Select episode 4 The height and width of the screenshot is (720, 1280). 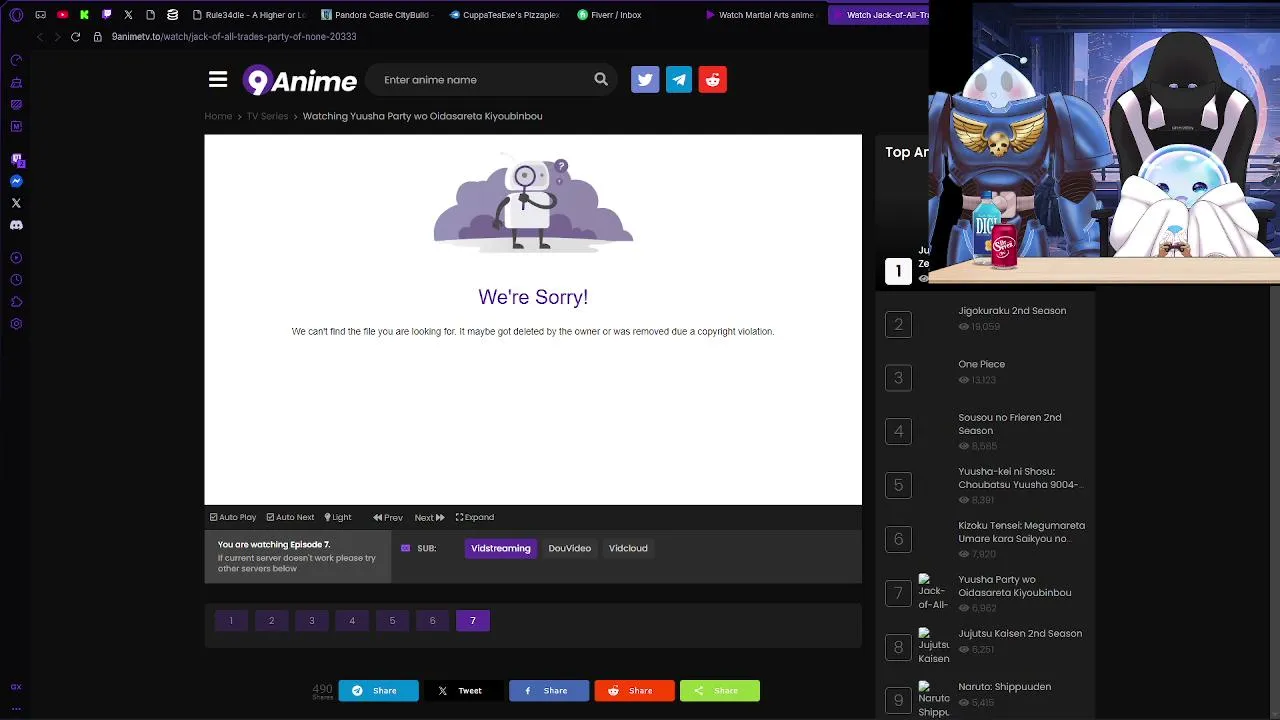click(352, 621)
